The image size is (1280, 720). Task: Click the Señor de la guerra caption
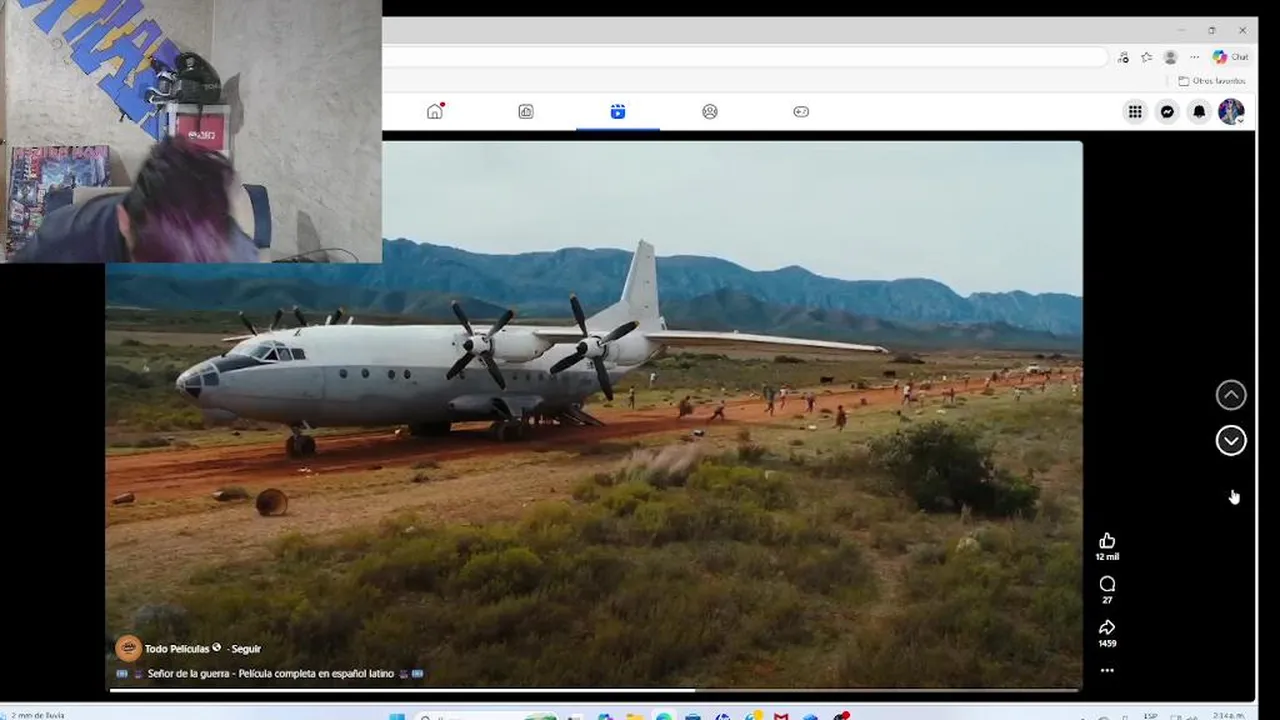pos(270,674)
